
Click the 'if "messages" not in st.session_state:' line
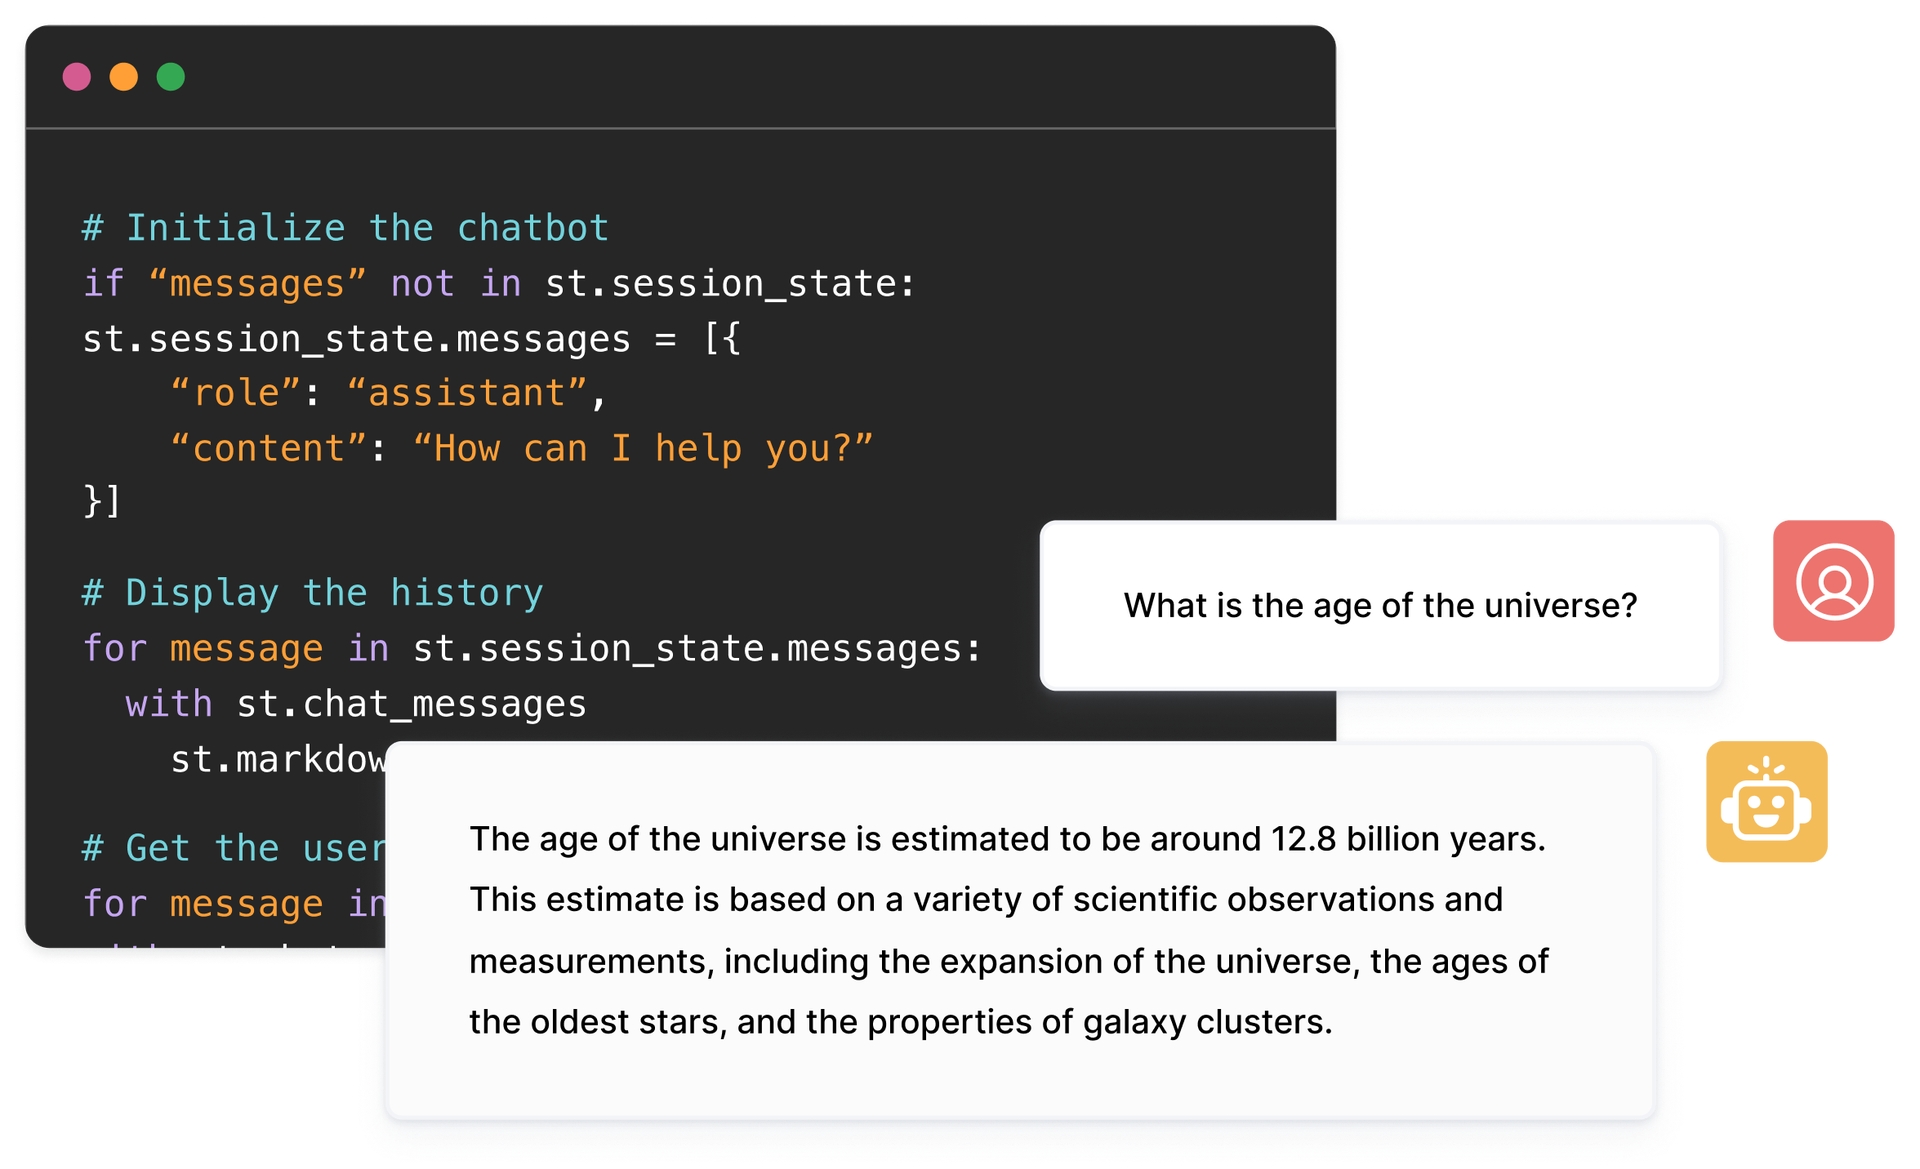[498, 284]
